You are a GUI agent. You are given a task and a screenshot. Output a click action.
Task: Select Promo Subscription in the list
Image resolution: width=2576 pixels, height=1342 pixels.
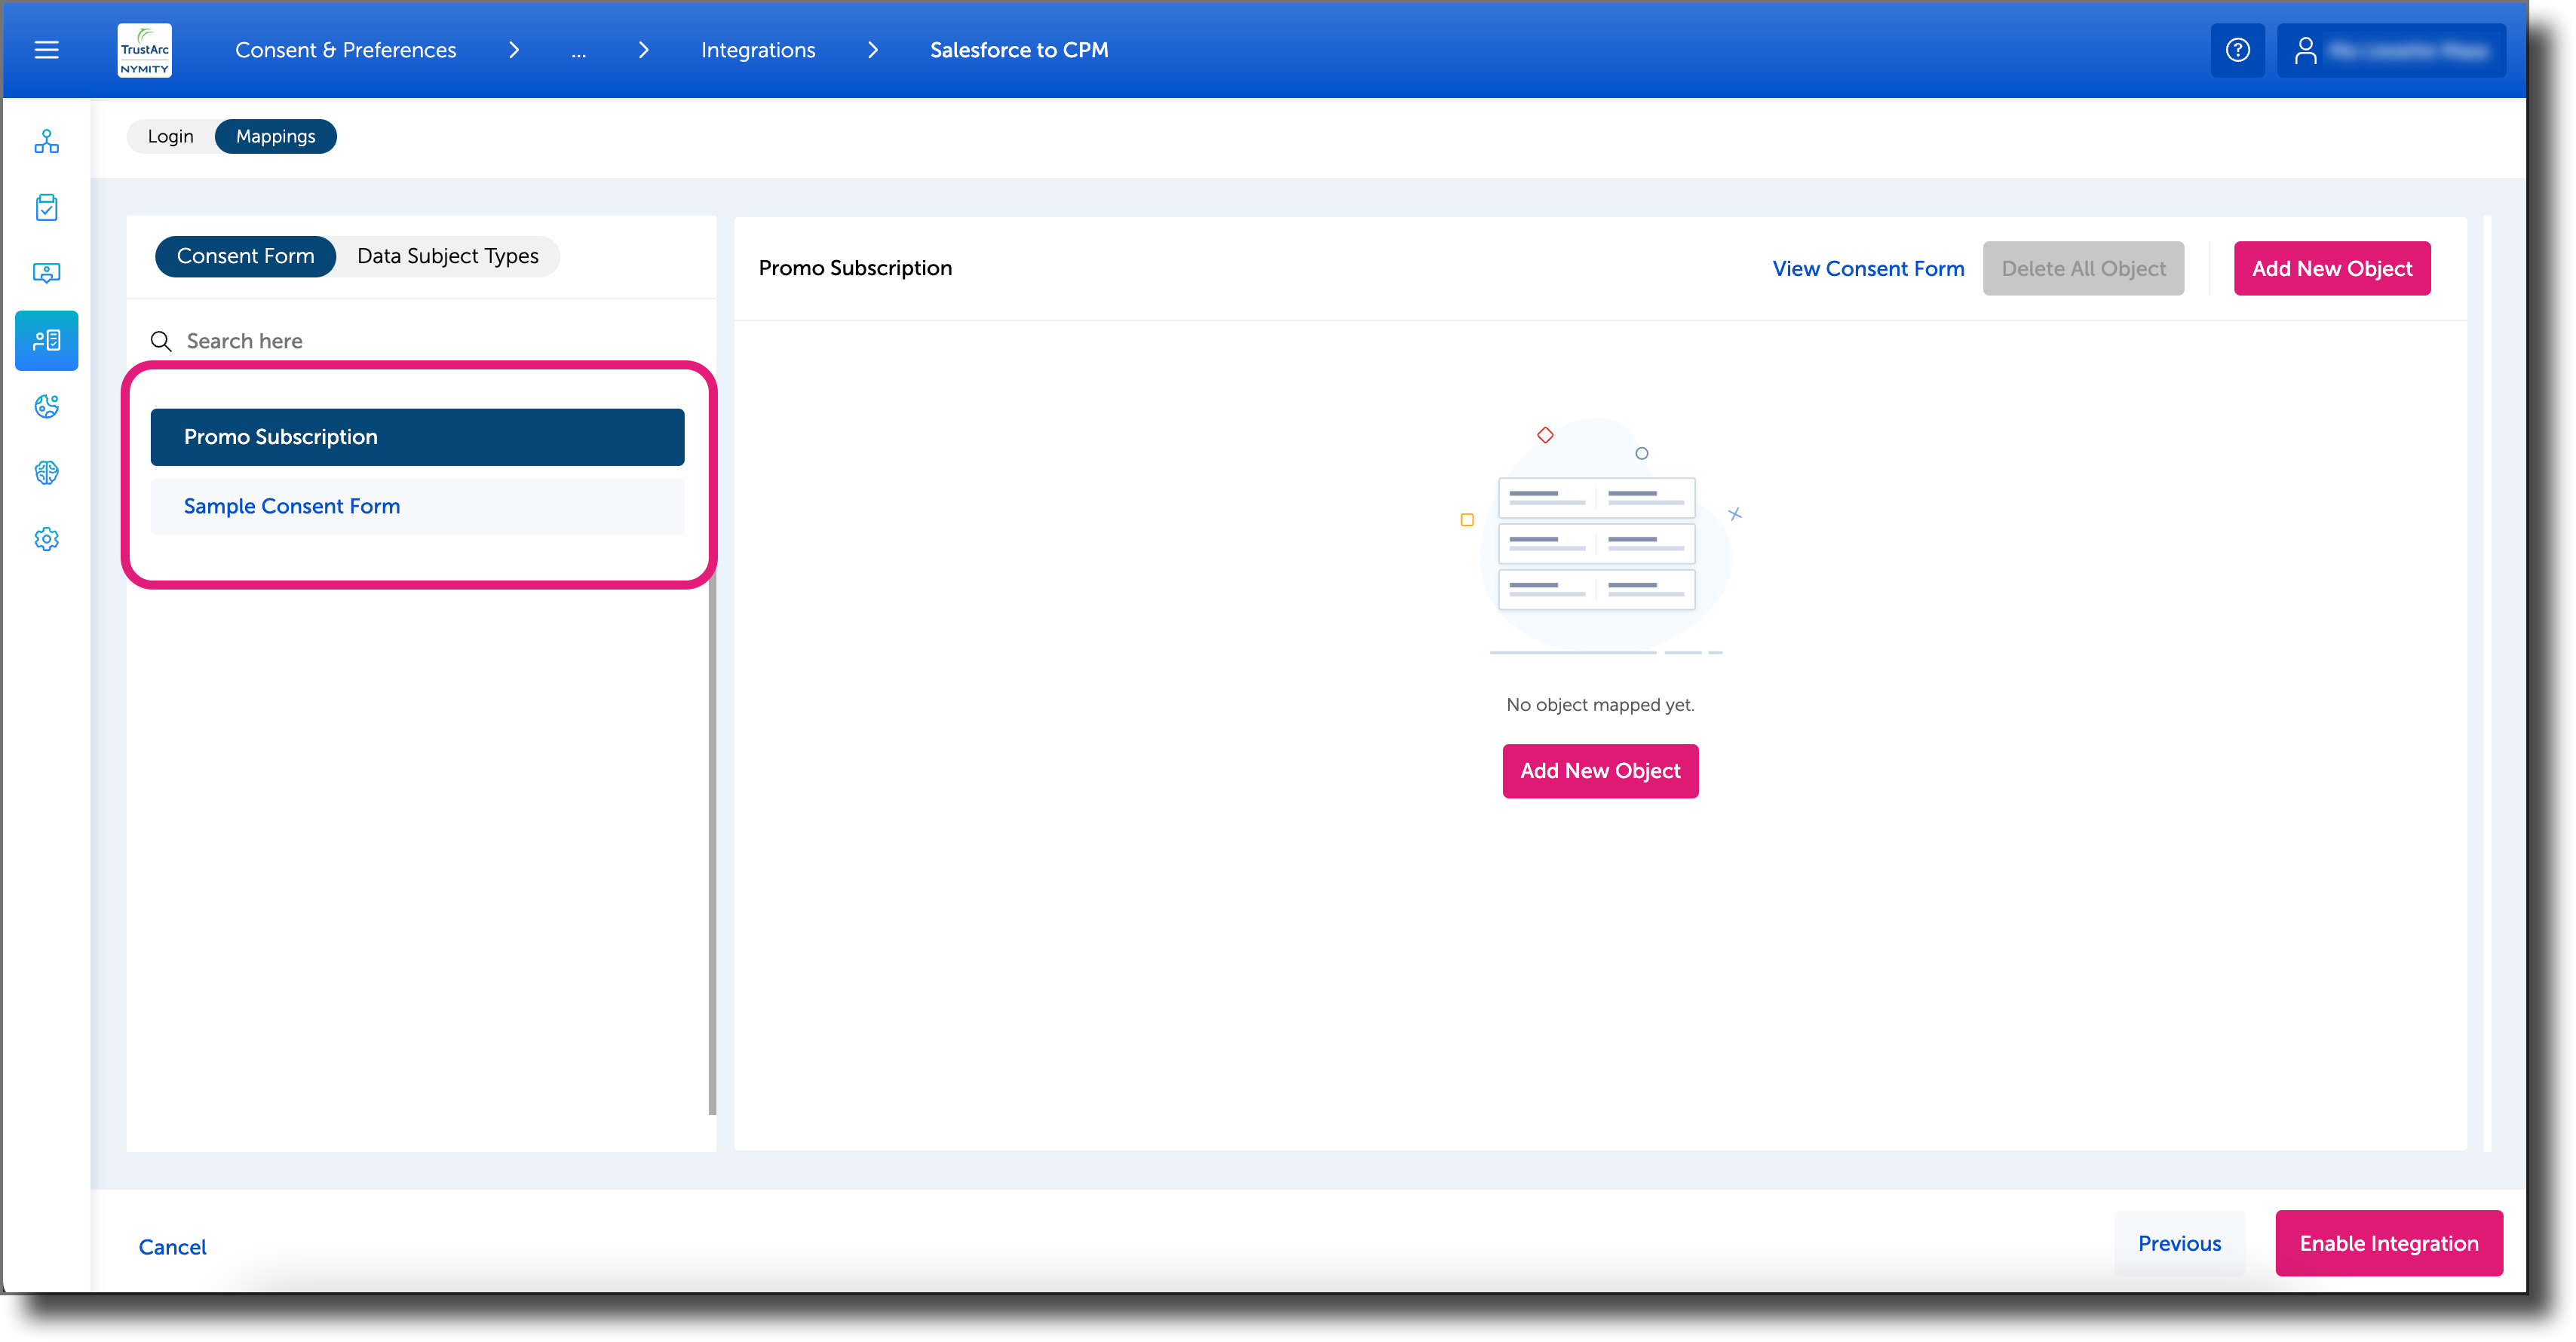[x=417, y=437]
